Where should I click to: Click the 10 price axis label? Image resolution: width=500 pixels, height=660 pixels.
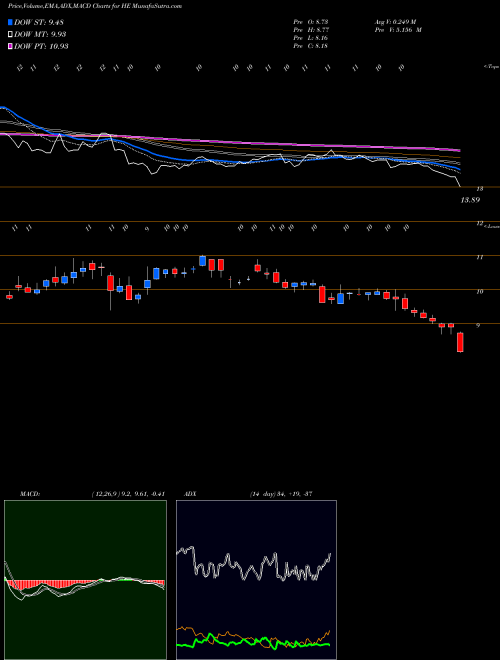479,291
